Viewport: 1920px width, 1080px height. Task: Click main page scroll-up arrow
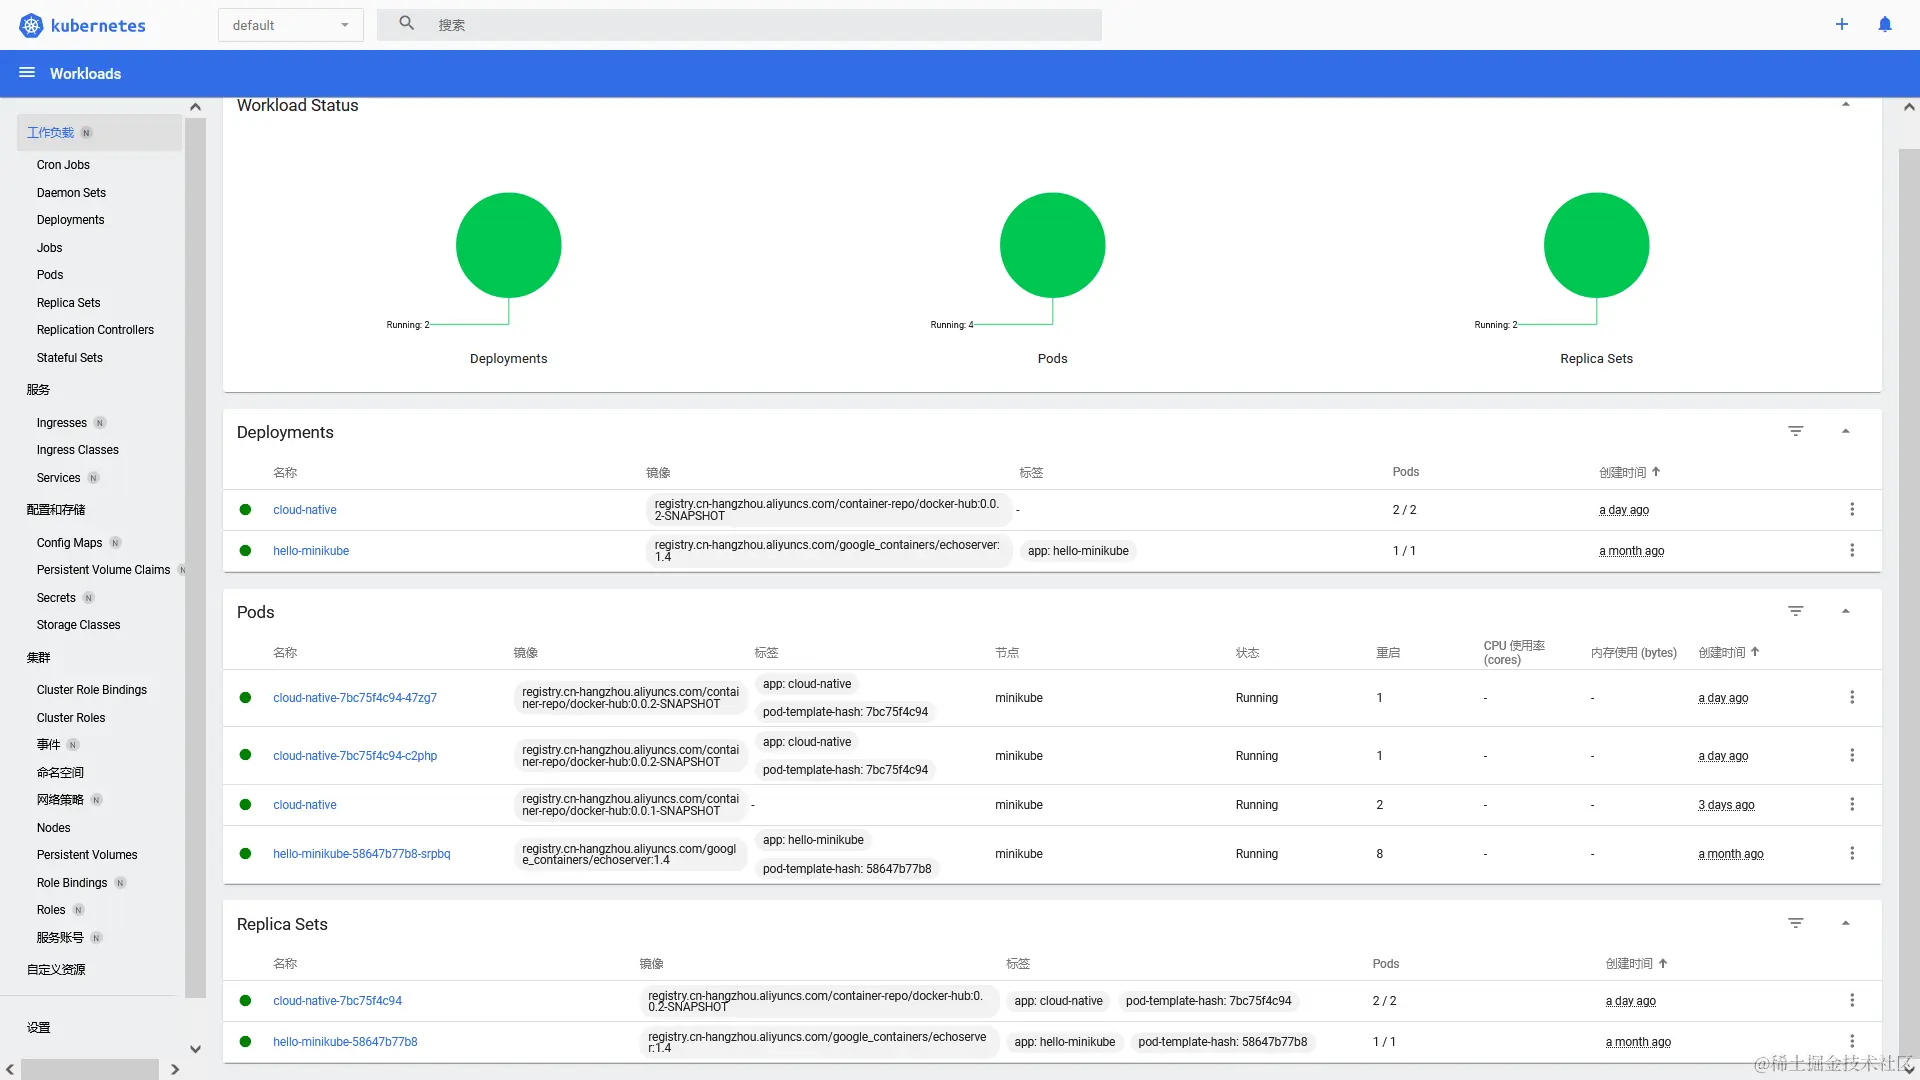1909,107
